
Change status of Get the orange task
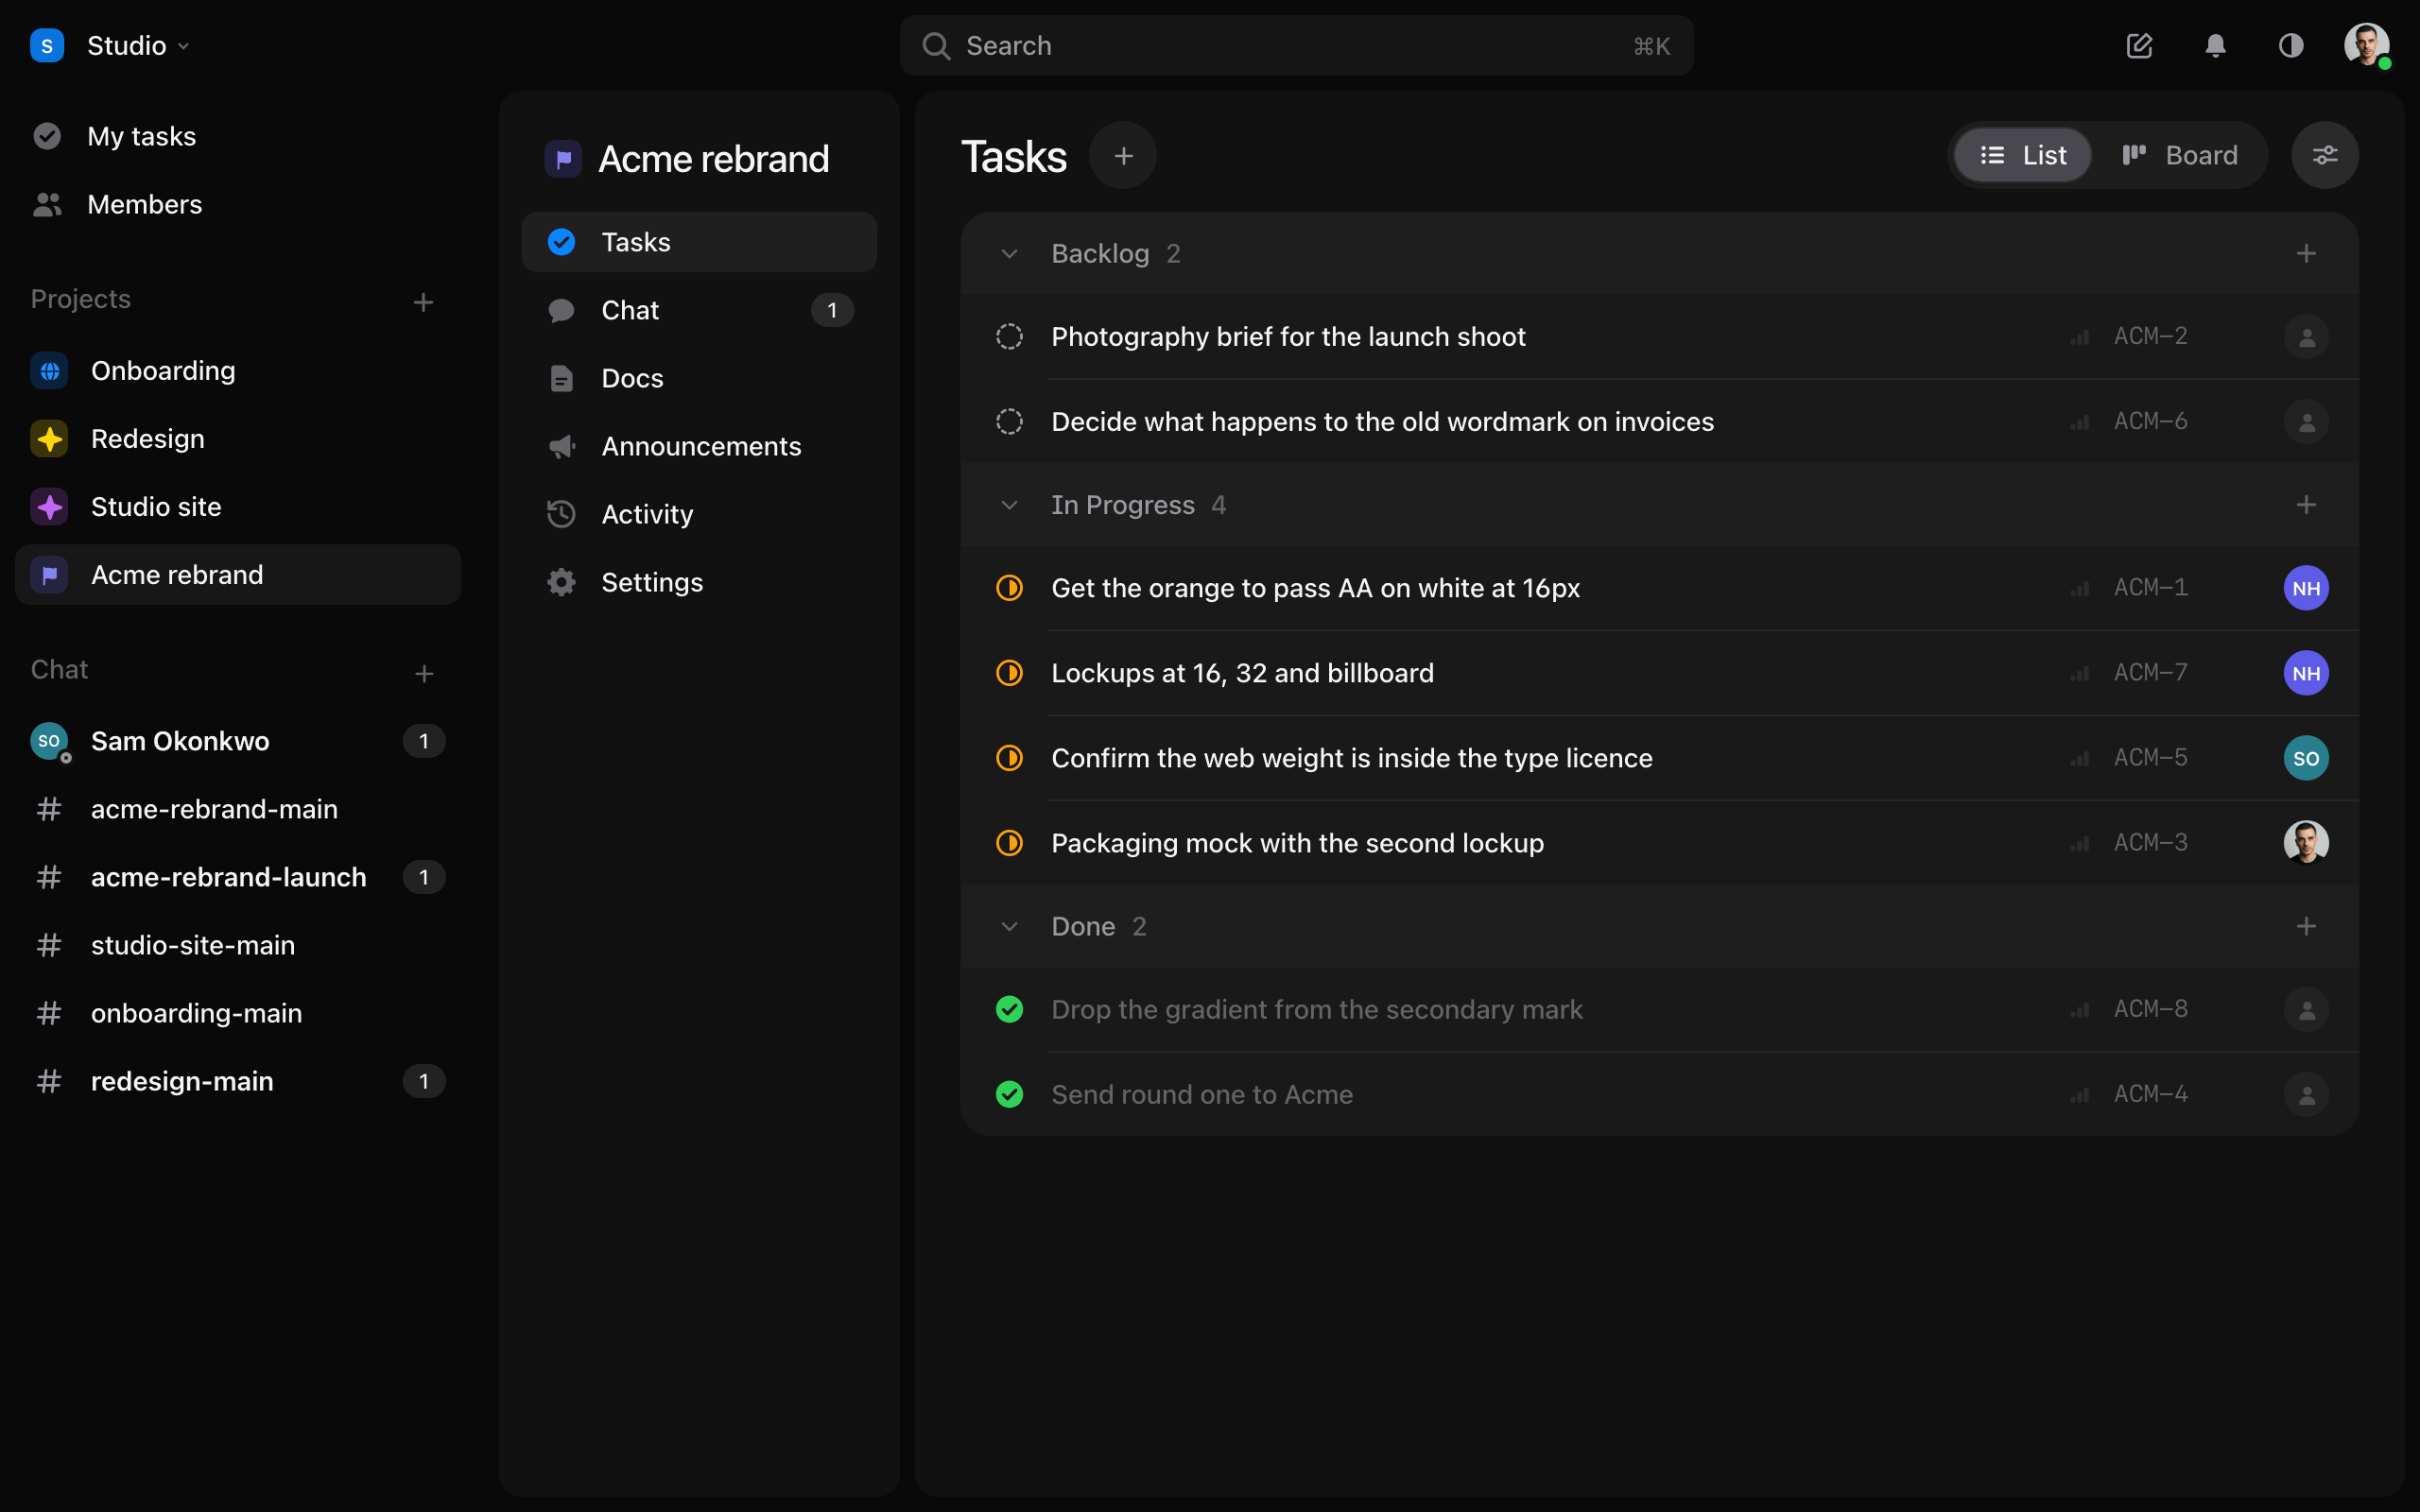coord(1009,588)
